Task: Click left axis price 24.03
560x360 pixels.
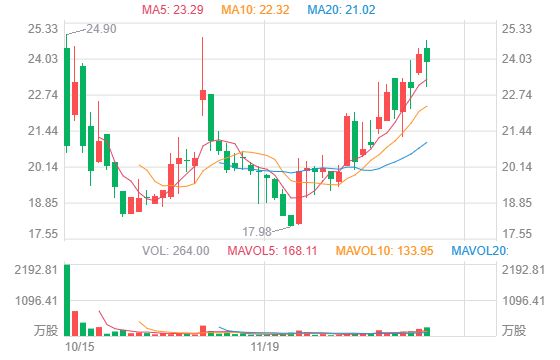Action: (43, 58)
